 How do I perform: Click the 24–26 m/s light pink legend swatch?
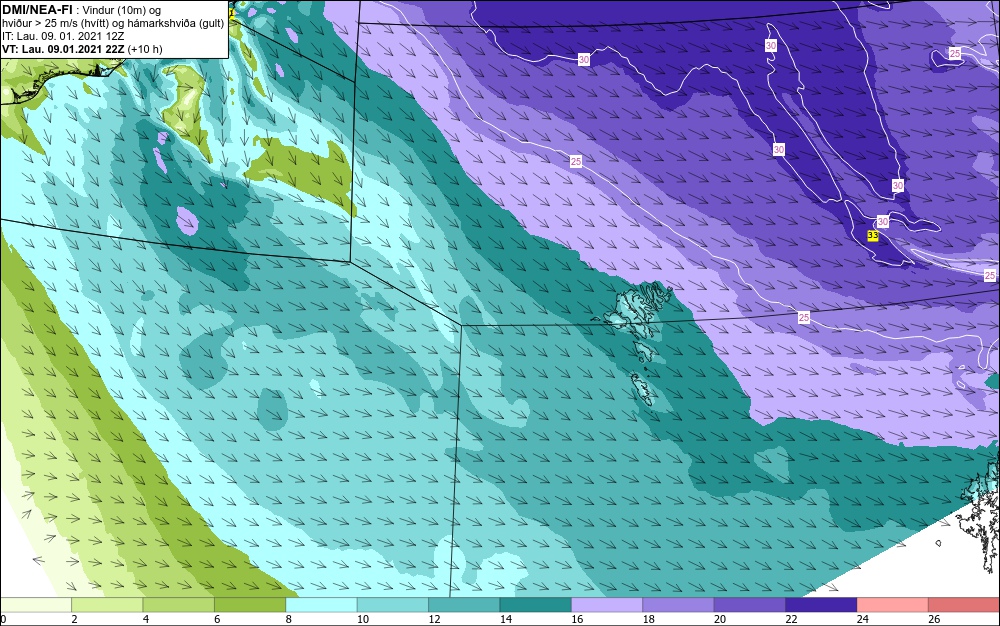[893, 605]
